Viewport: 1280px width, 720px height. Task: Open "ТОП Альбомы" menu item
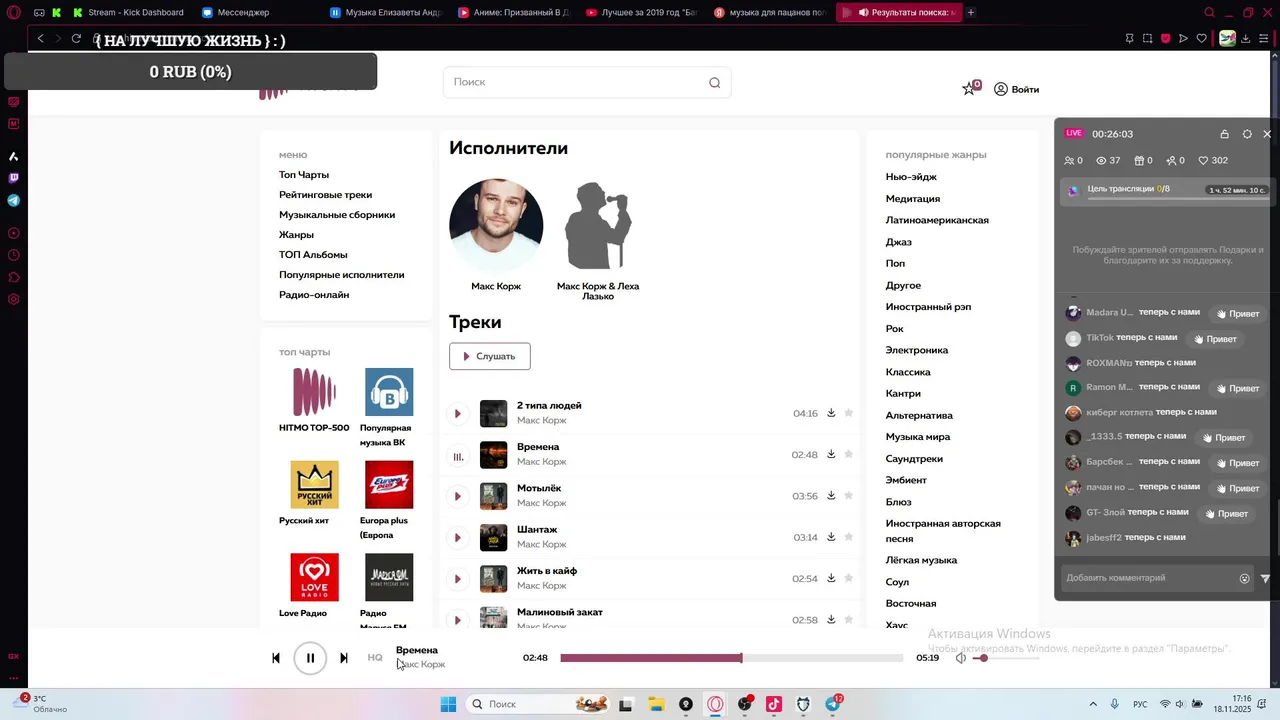pyautogui.click(x=313, y=255)
